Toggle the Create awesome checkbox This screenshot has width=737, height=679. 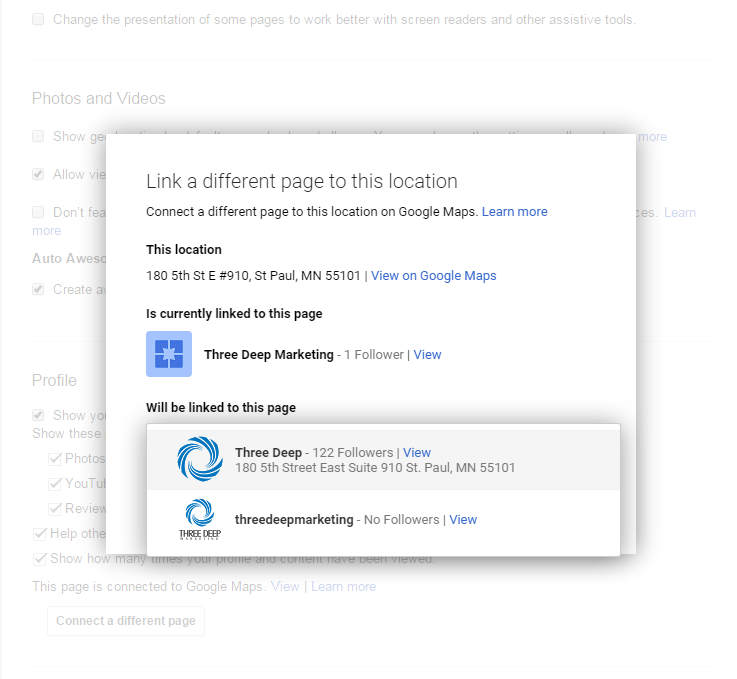(x=38, y=289)
